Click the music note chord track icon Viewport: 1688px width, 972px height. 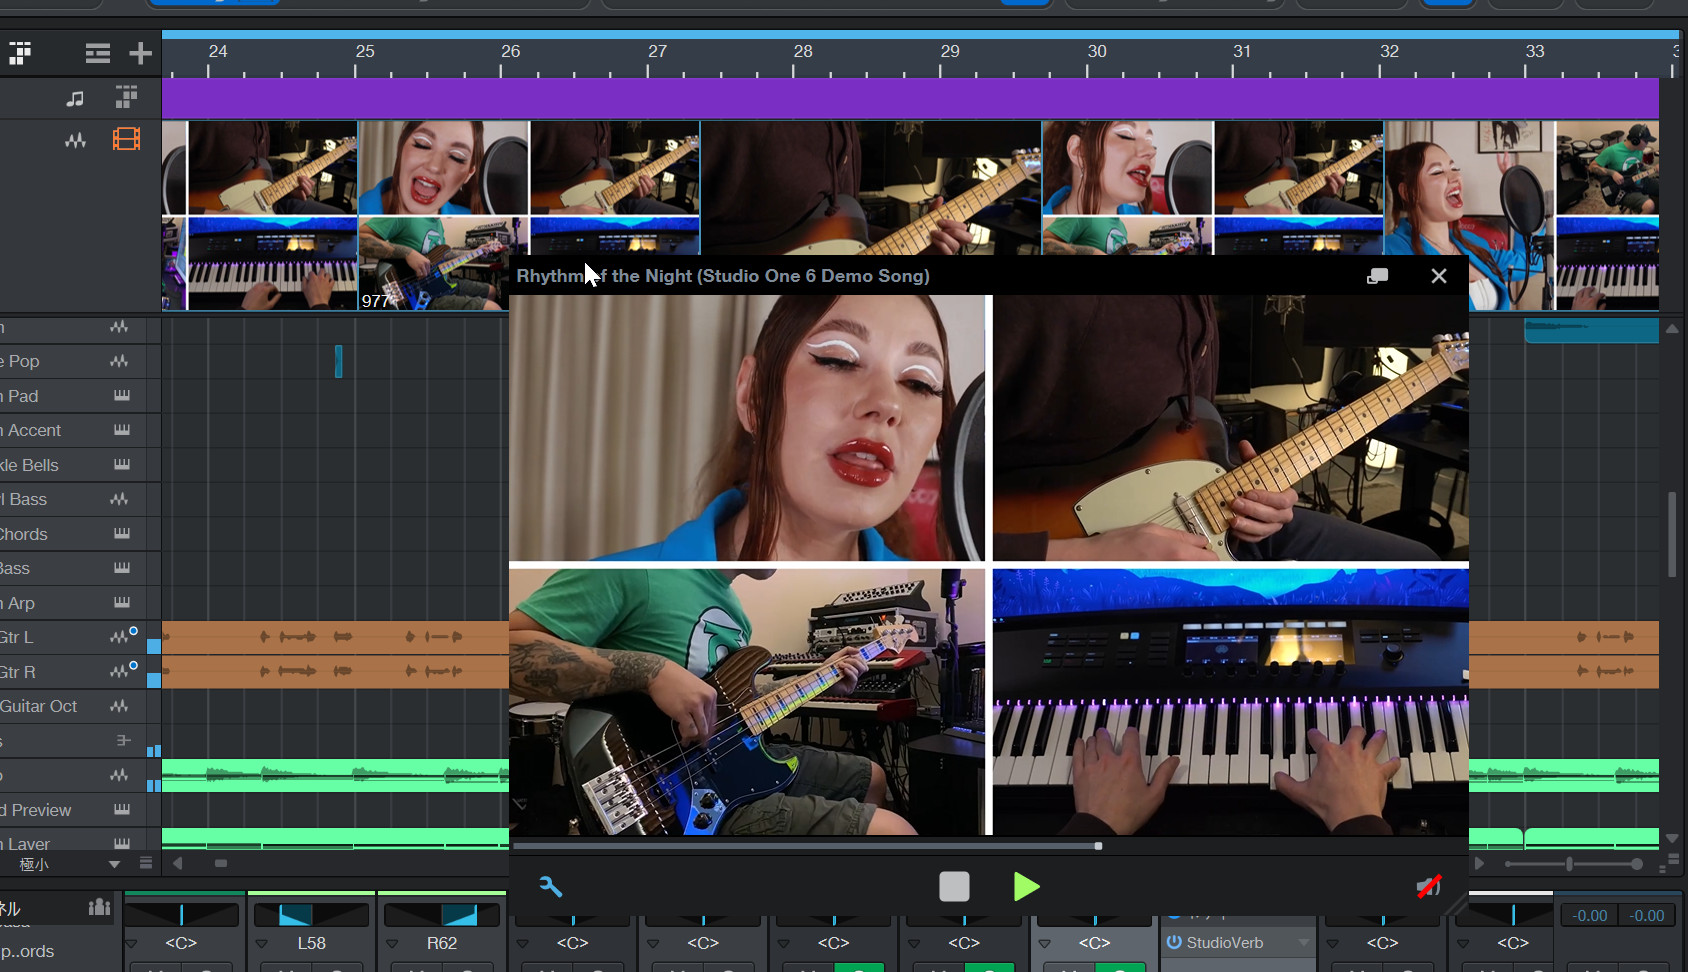coord(75,98)
